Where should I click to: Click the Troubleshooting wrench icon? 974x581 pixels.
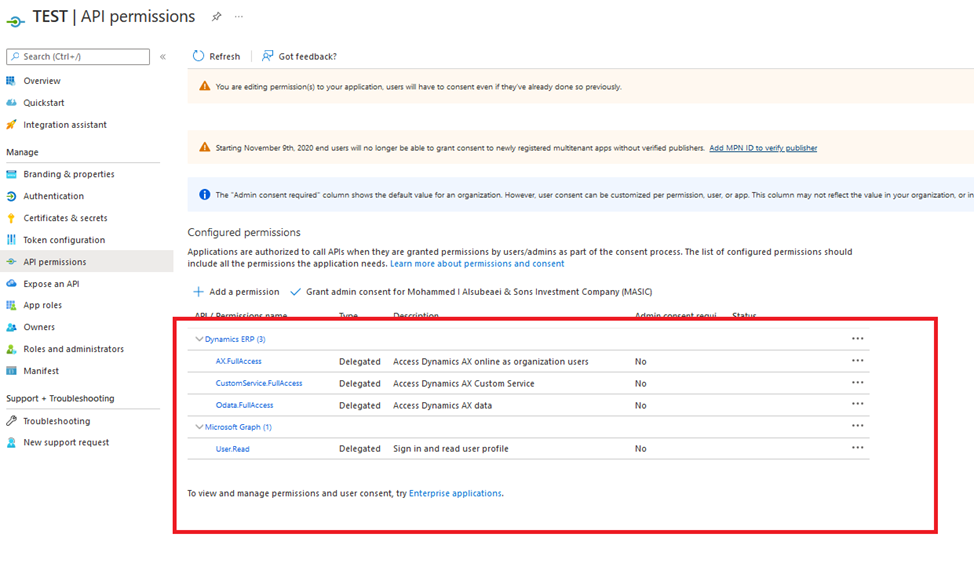point(11,421)
